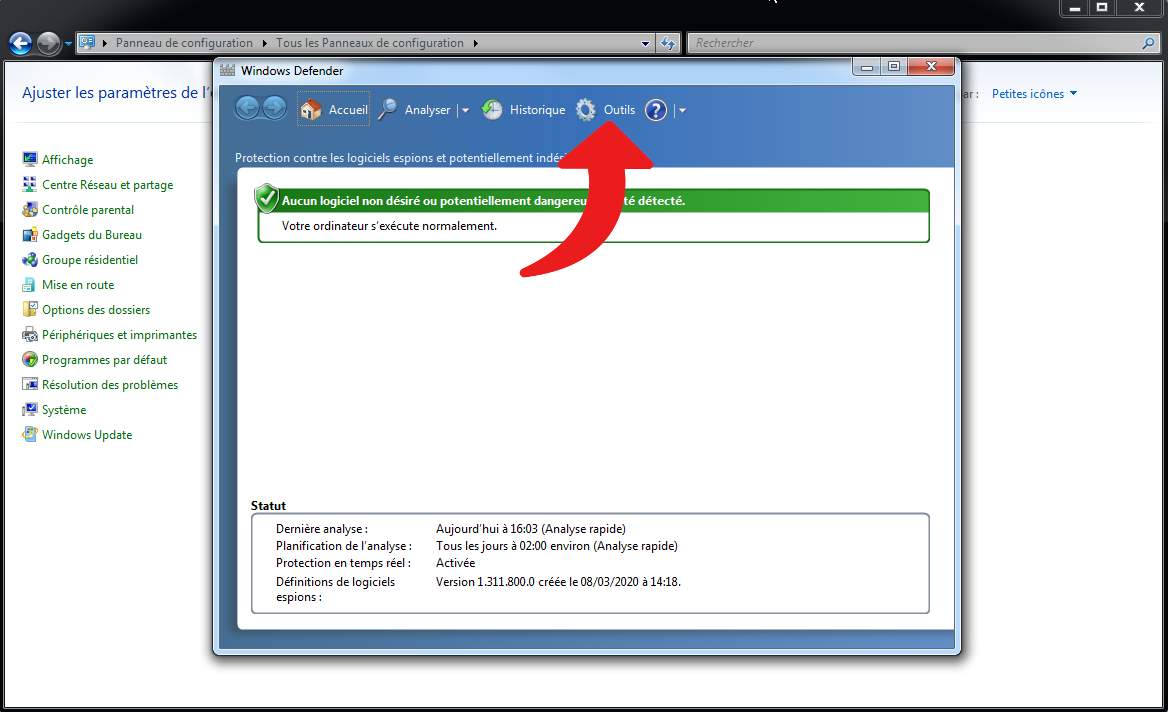This screenshot has height=712, width=1168.
Task: Click the Windows Defender title bar icon
Action: [228, 70]
